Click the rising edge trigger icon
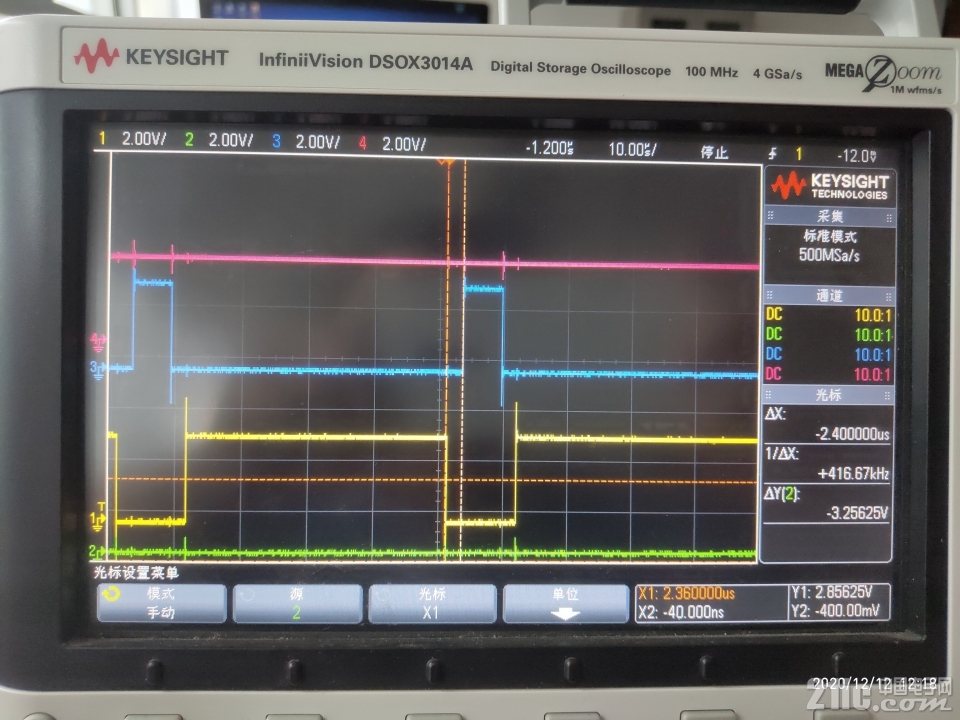 (x=773, y=154)
